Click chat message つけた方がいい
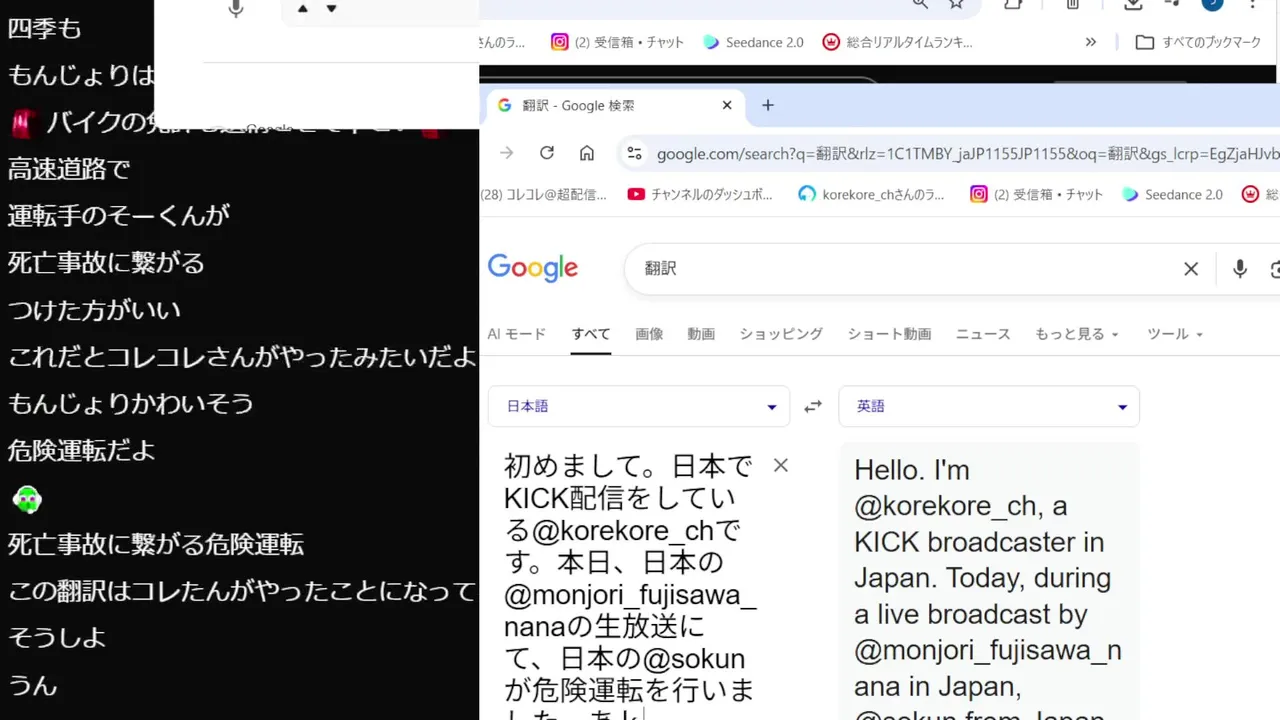This screenshot has height=720, width=1280. [94, 310]
